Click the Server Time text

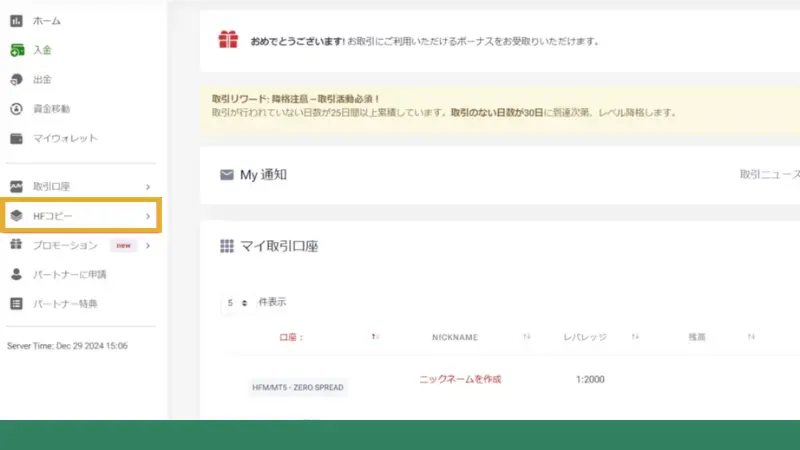pyautogui.click(x=67, y=346)
